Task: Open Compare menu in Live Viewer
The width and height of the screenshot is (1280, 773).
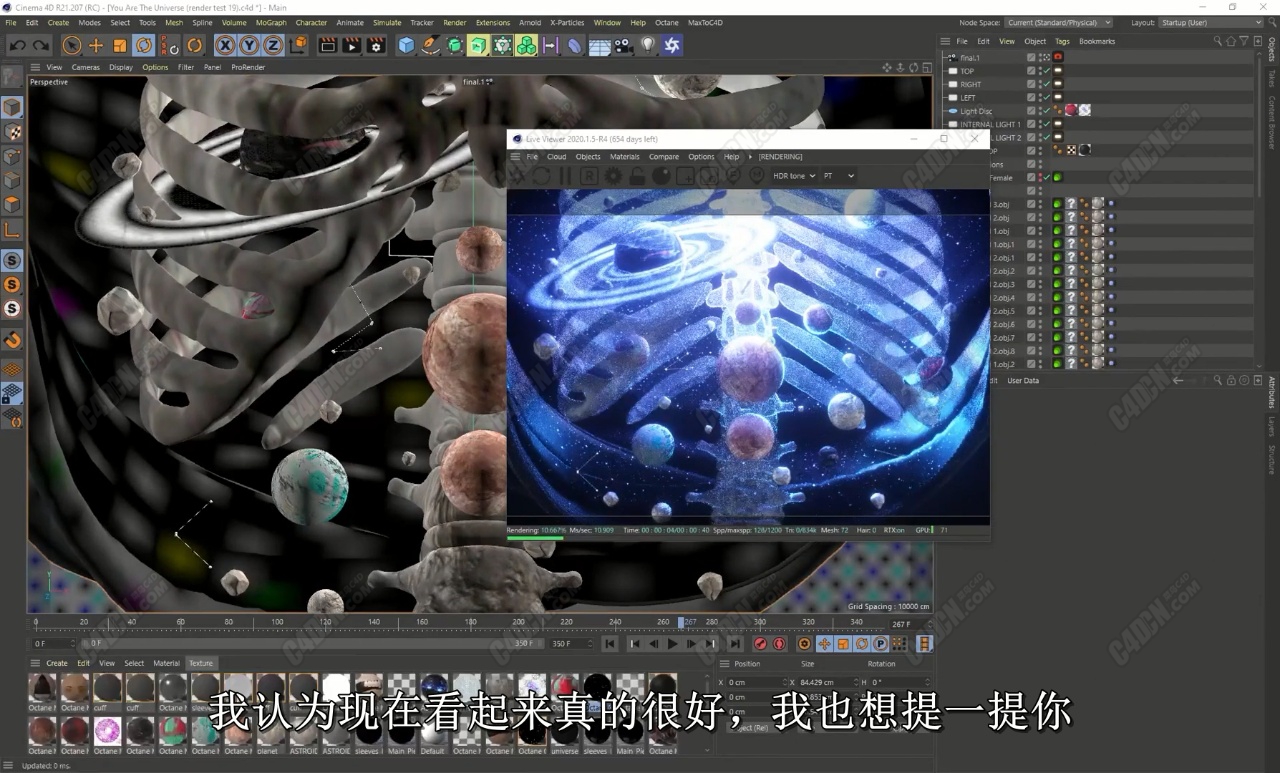Action: (x=664, y=157)
